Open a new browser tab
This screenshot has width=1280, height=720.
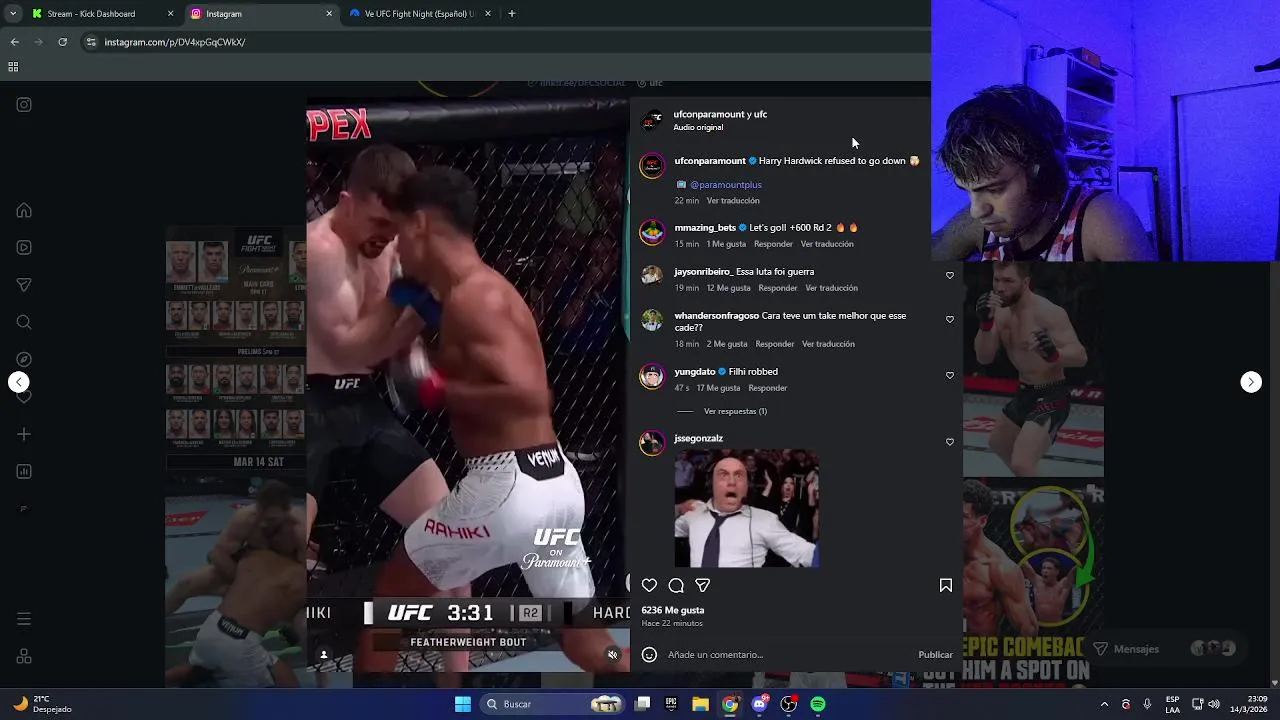tap(512, 14)
